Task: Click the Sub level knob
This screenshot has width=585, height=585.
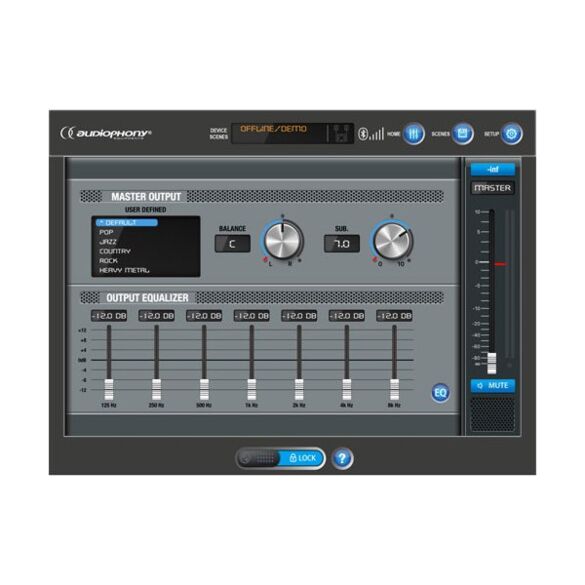Action: (392, 241)
